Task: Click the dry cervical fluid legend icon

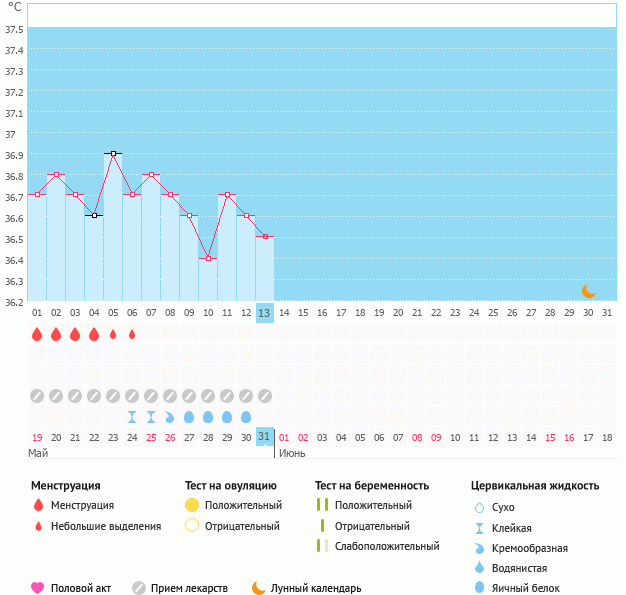Action: (479, 508)
